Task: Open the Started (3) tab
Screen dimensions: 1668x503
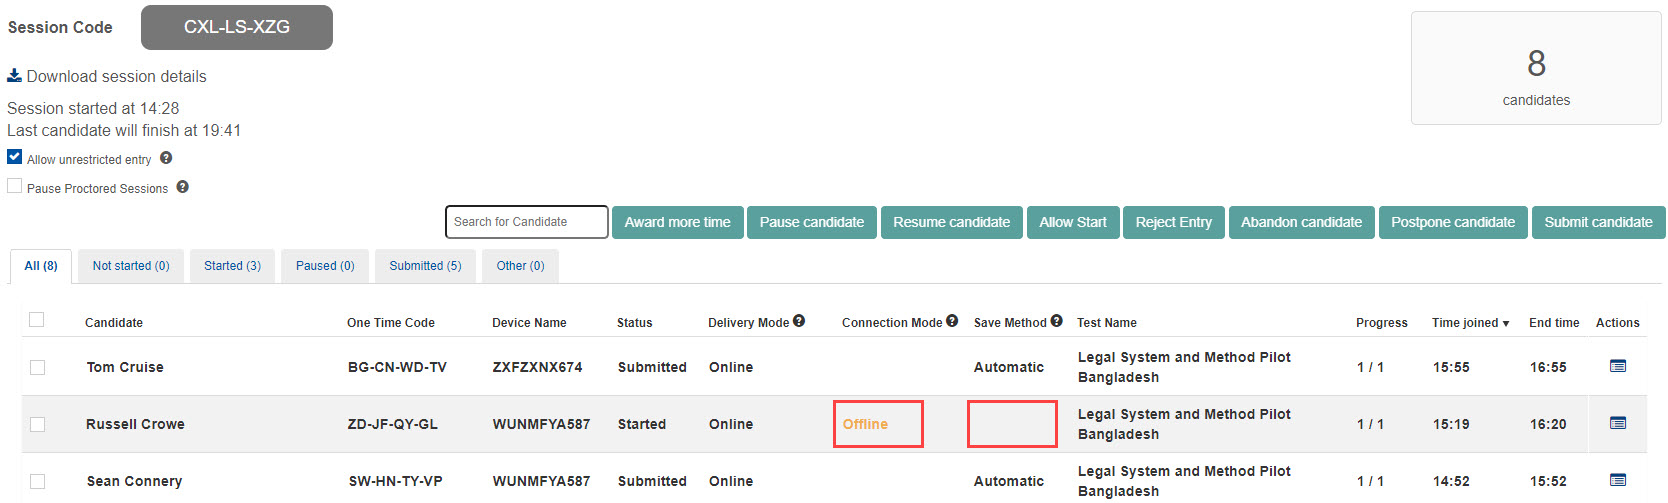Action: pos(232,266)
